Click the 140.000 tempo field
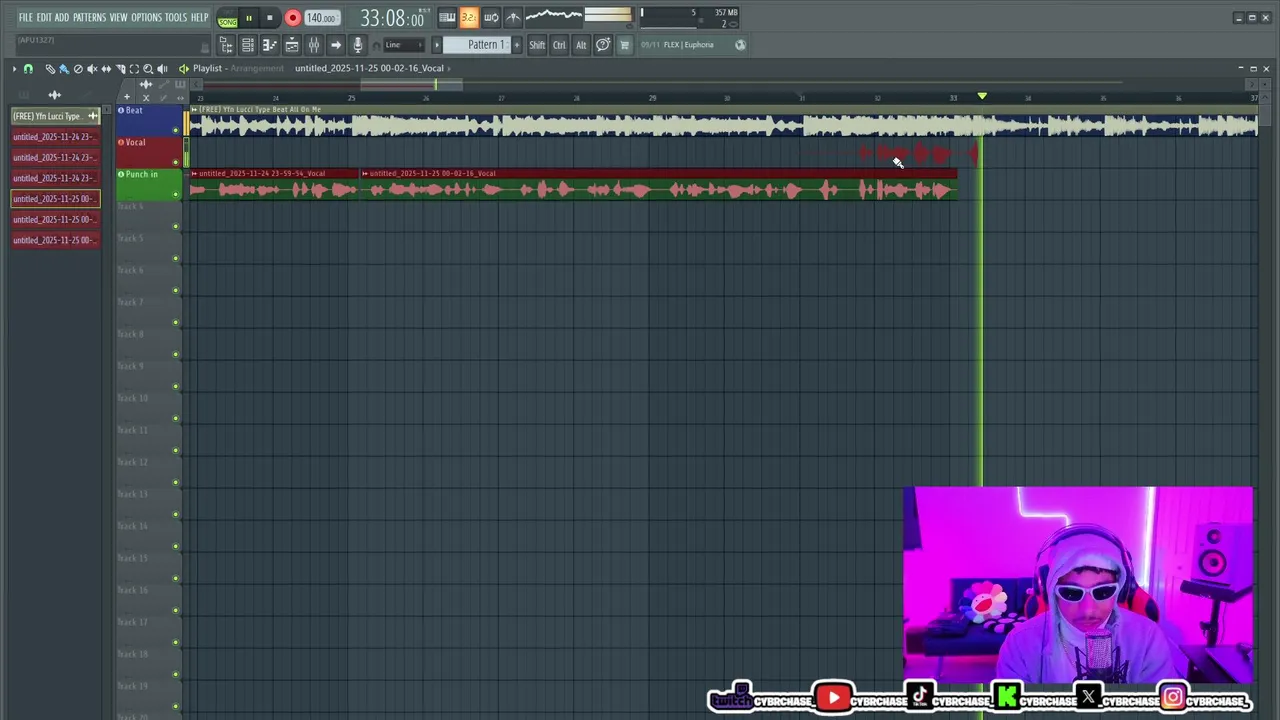The height and width of the screenshot is (720, 1280). [x=321, y=18]
